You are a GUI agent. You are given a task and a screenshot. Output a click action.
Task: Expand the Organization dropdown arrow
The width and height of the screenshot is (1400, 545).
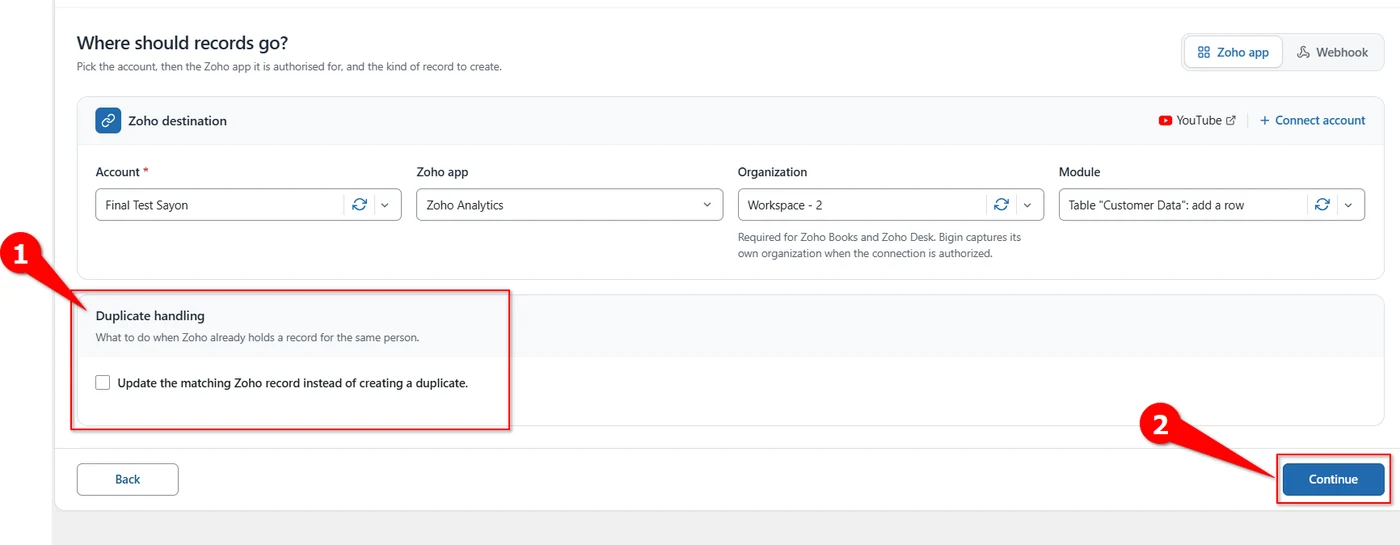click(1027, 205)
